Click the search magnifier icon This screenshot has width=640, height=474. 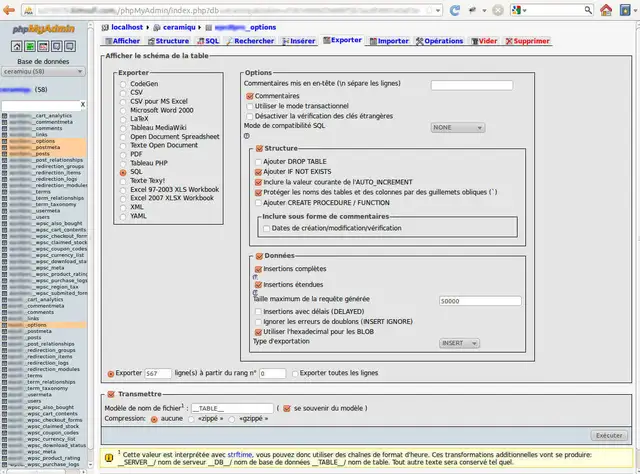[x=588, y=10]
